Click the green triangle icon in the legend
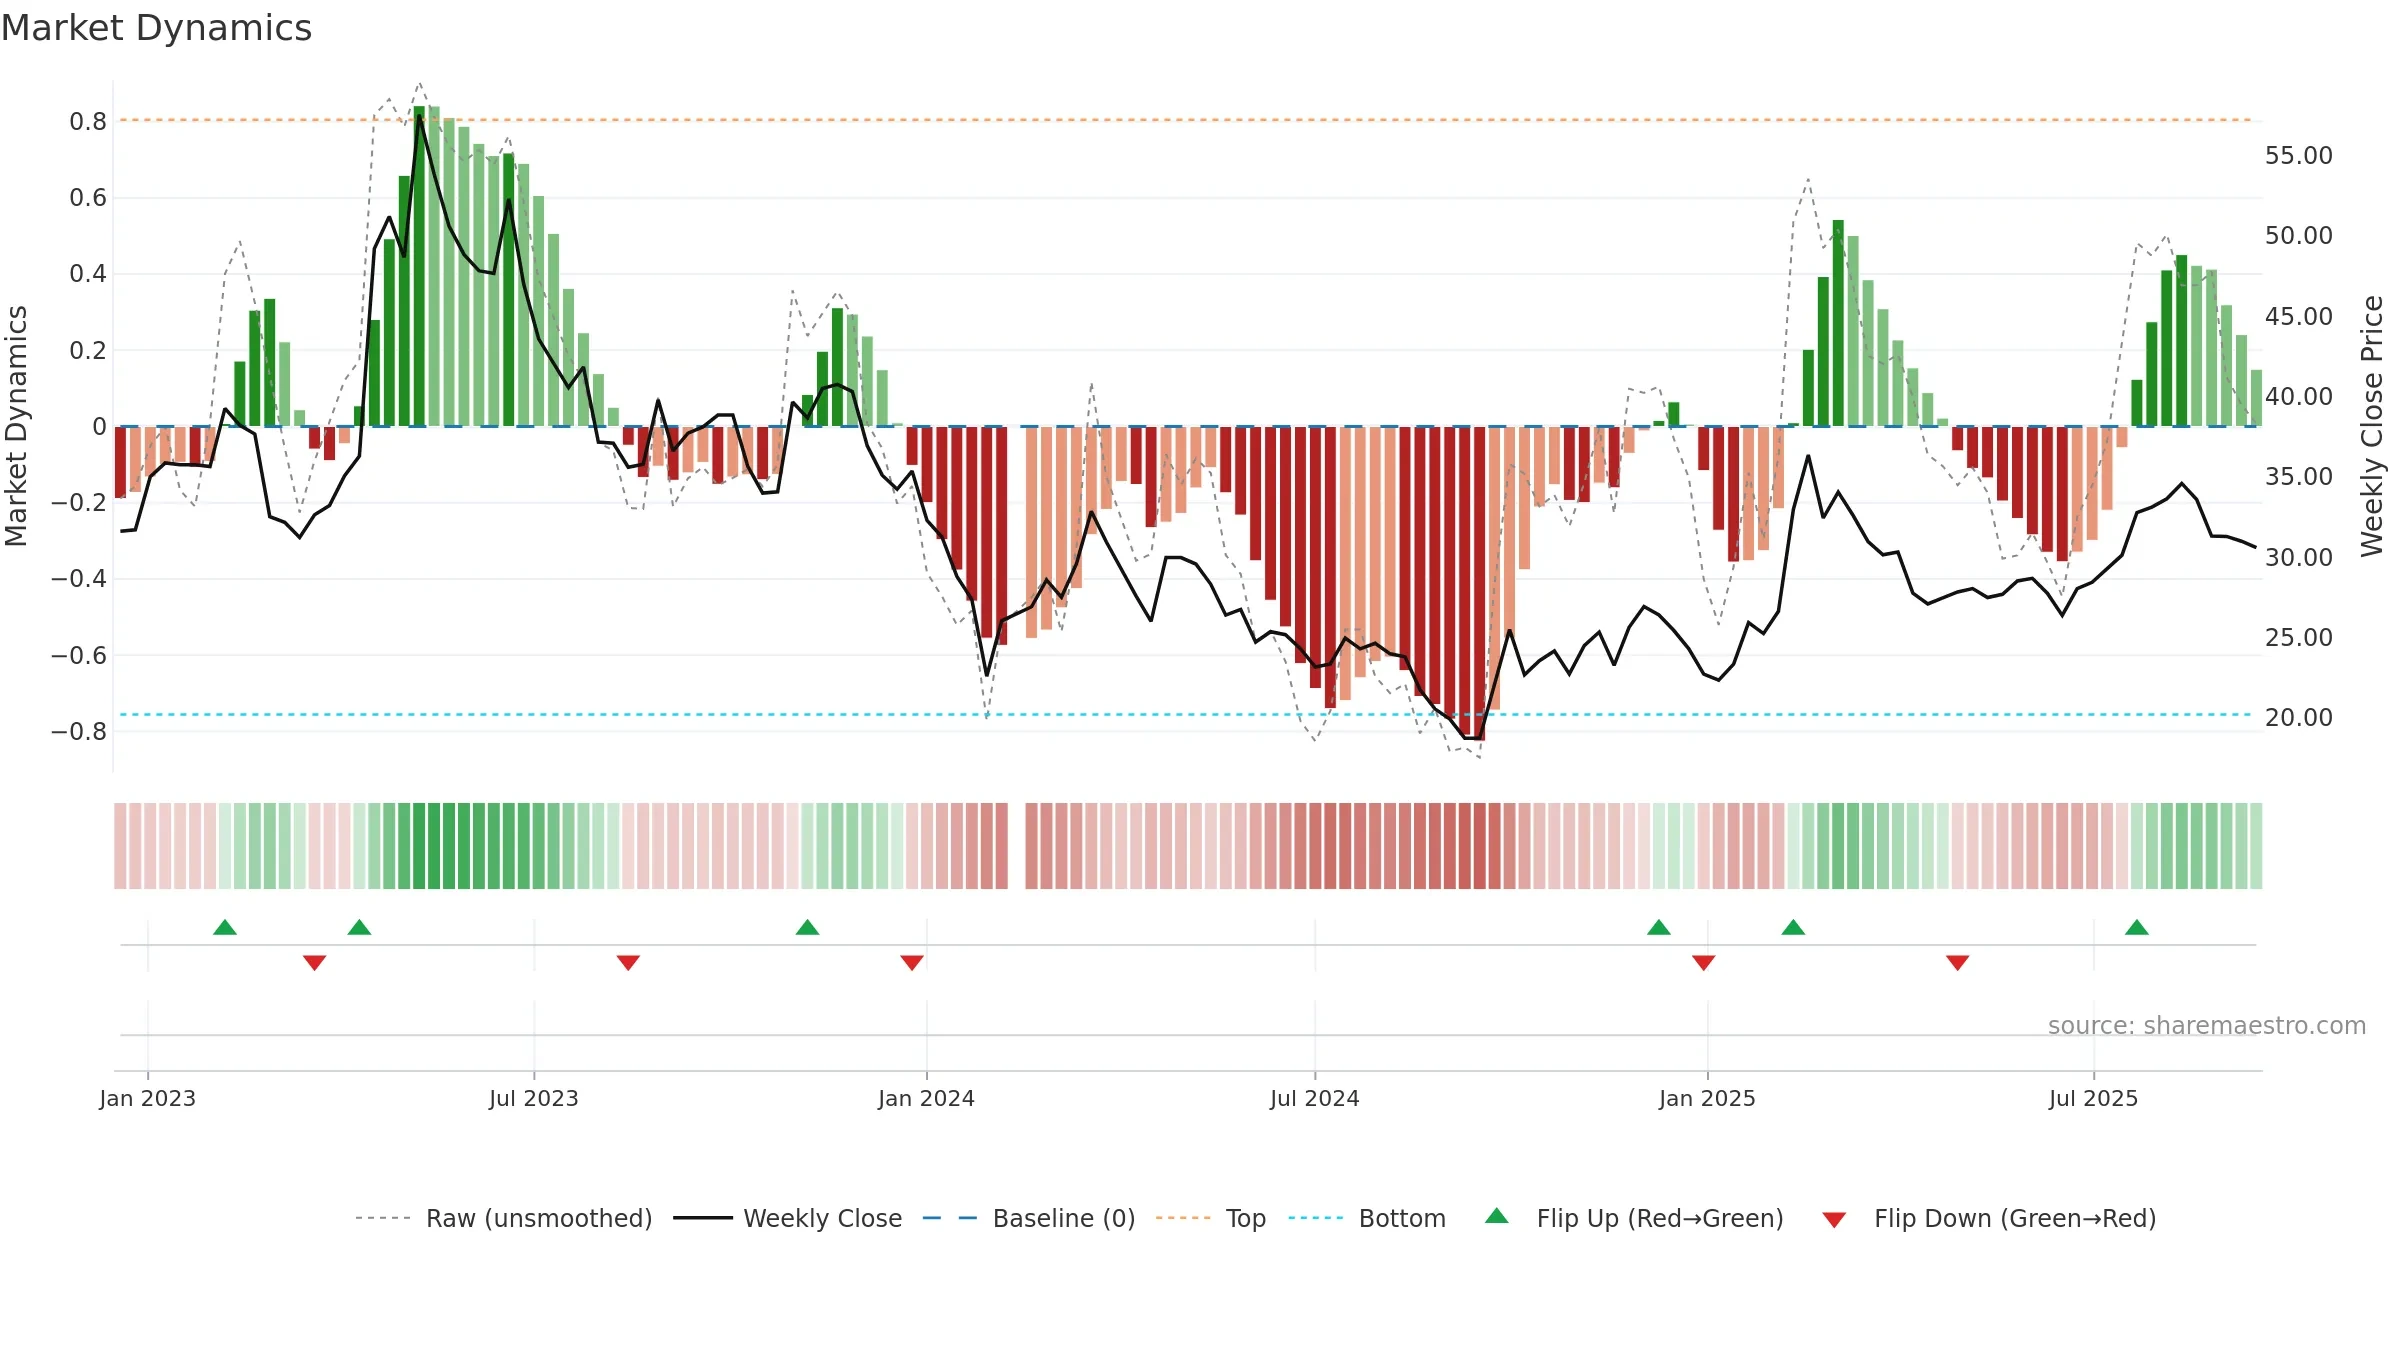2400x1350 pixels. (1497, 1216)
